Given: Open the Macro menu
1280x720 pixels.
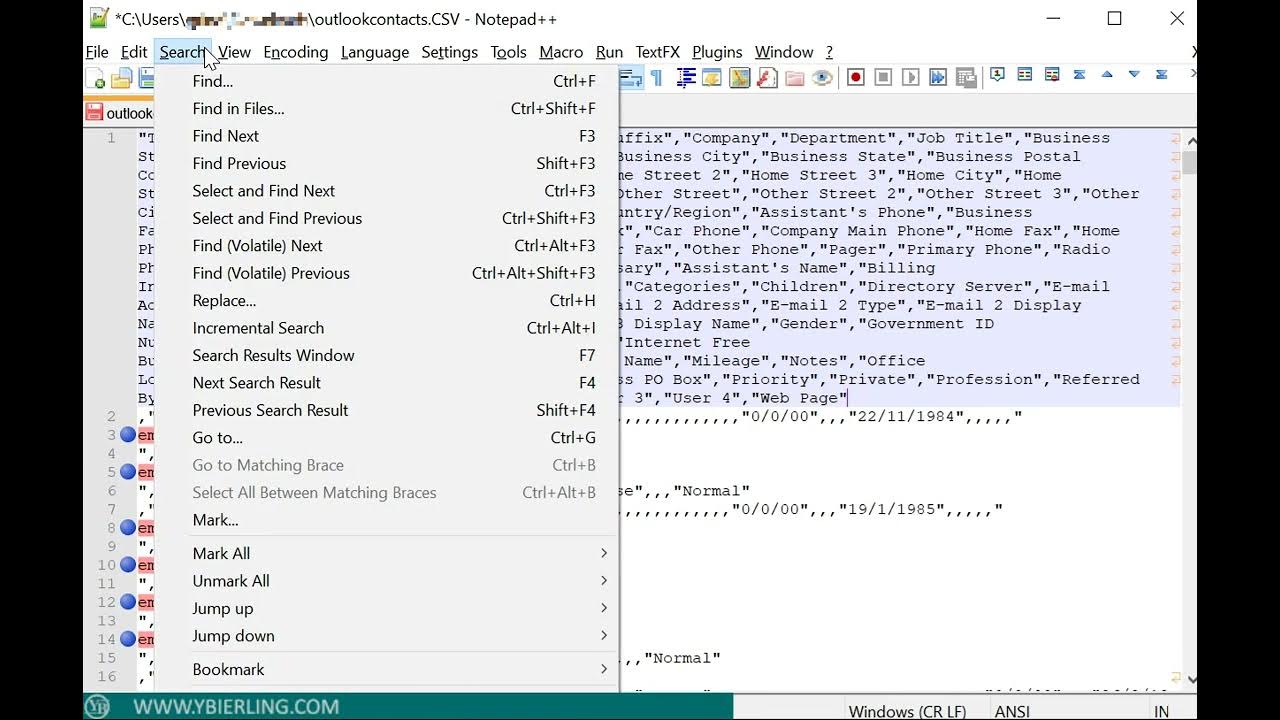Looking at the screenshot, I should [561, 52].
